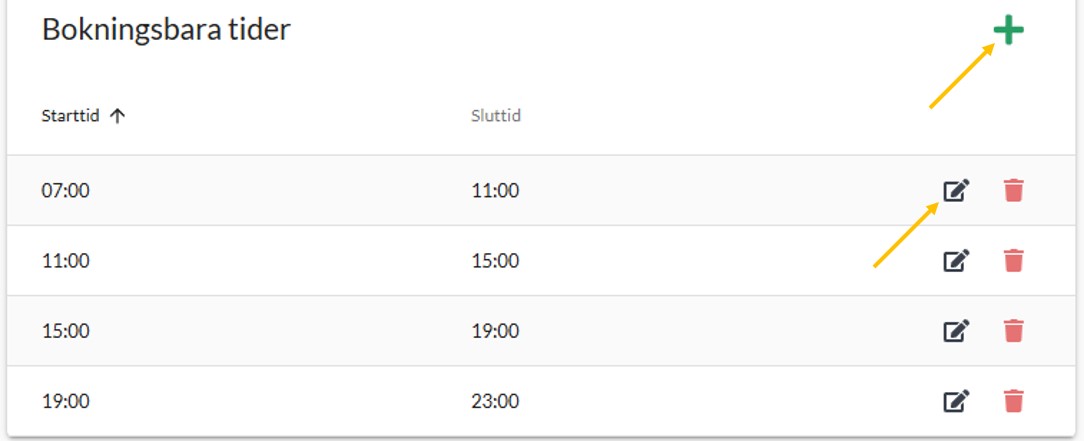Click the 23:00 end time cell

point(495,402)
